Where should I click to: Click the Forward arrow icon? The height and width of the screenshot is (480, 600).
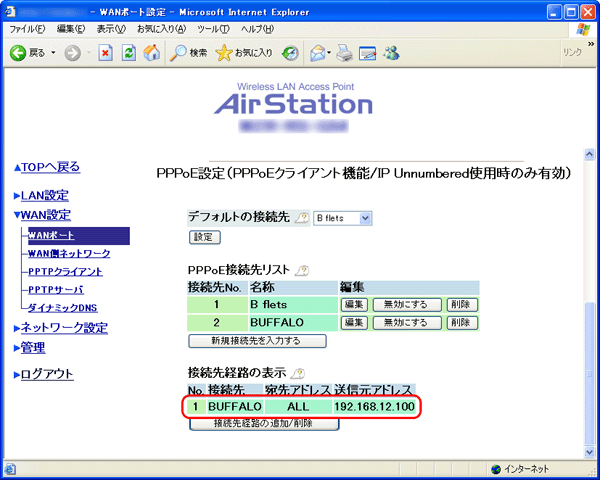click(x=72, y=53)
